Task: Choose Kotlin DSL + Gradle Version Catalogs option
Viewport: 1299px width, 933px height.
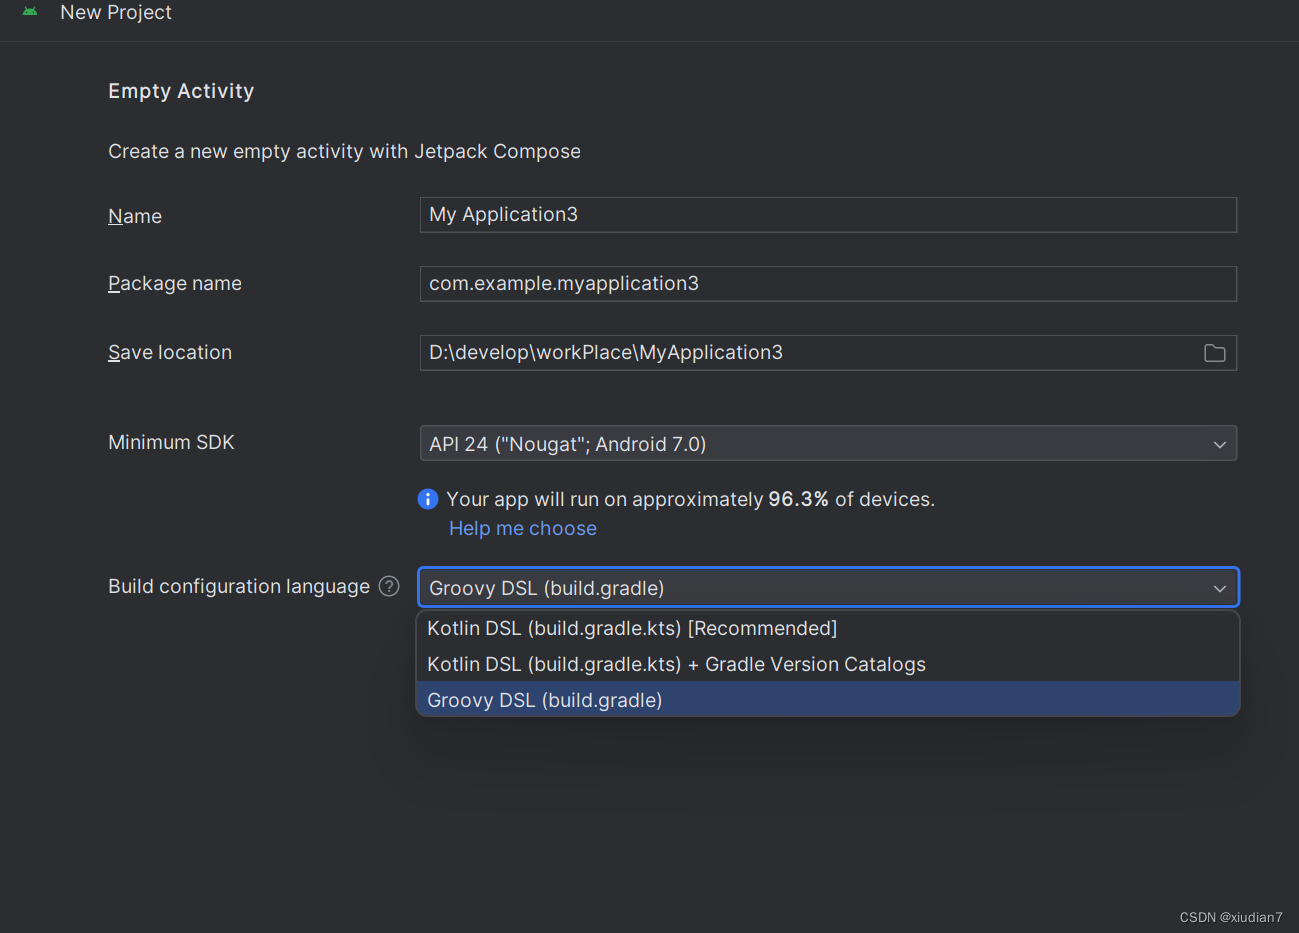Action: tap(828, 665)
